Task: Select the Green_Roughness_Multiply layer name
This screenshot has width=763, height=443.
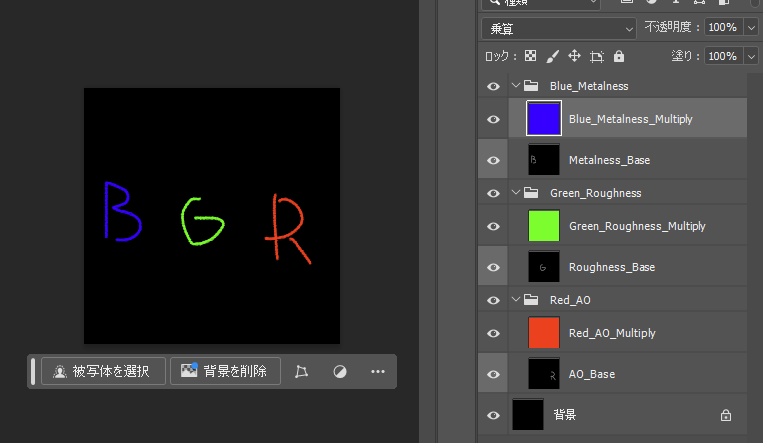Action: point(637,226)
